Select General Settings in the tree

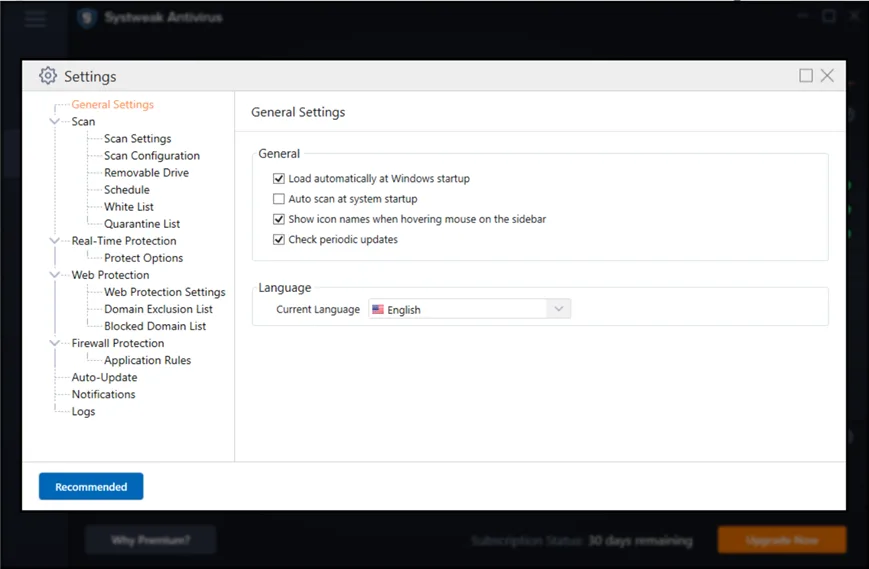pyautogui.click(x=113, y=104)
